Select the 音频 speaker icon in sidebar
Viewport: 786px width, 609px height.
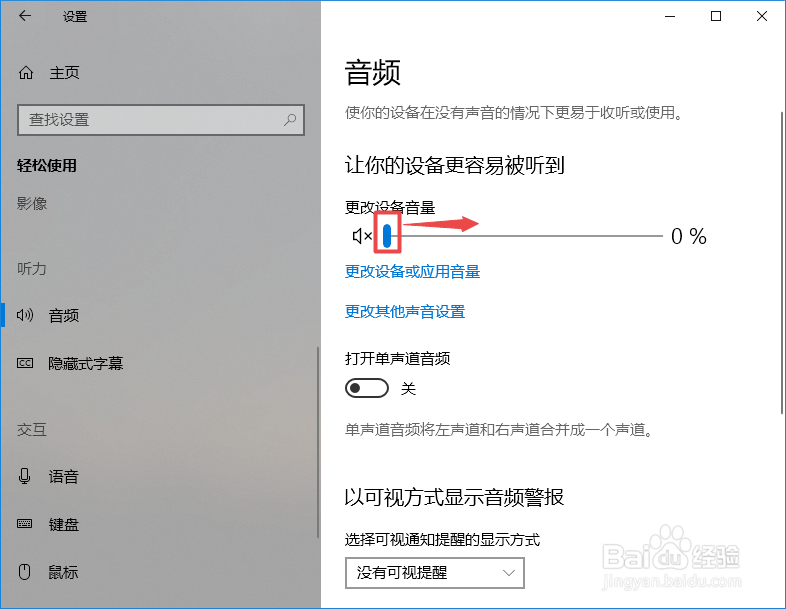pos(25,315)
